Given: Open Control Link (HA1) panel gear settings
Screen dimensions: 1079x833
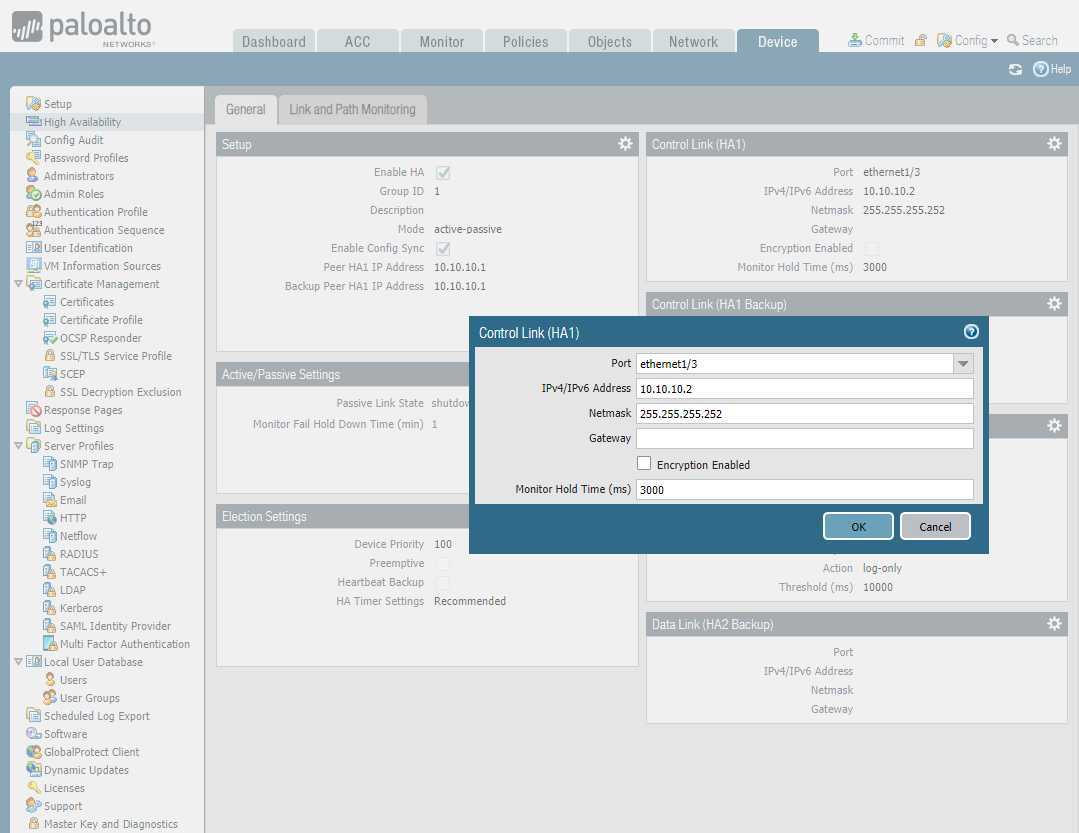Looking at the screenshot, I should click(1054, 144).
